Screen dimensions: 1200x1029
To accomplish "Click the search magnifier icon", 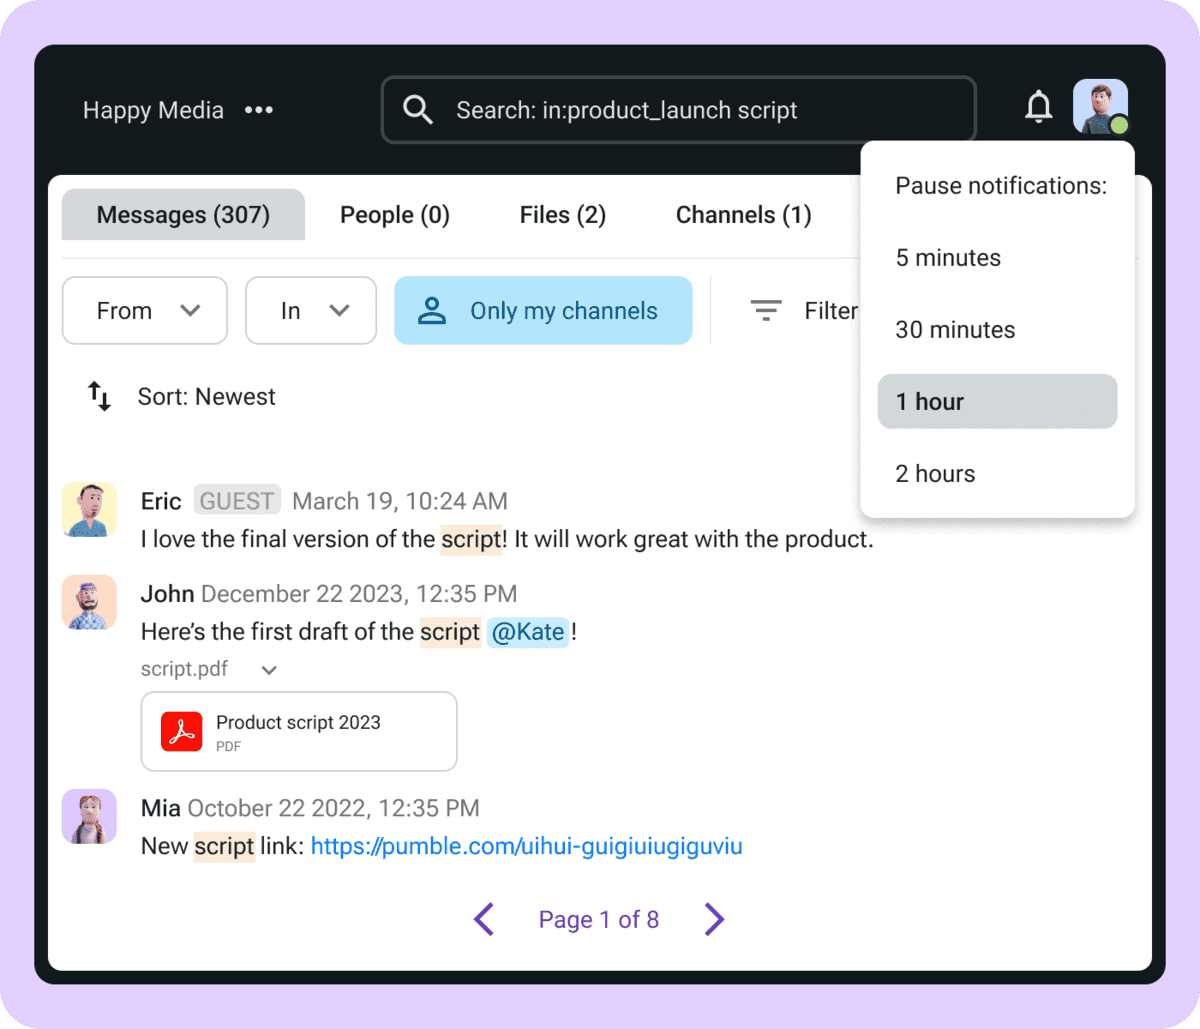I will [x=416, y=110].
